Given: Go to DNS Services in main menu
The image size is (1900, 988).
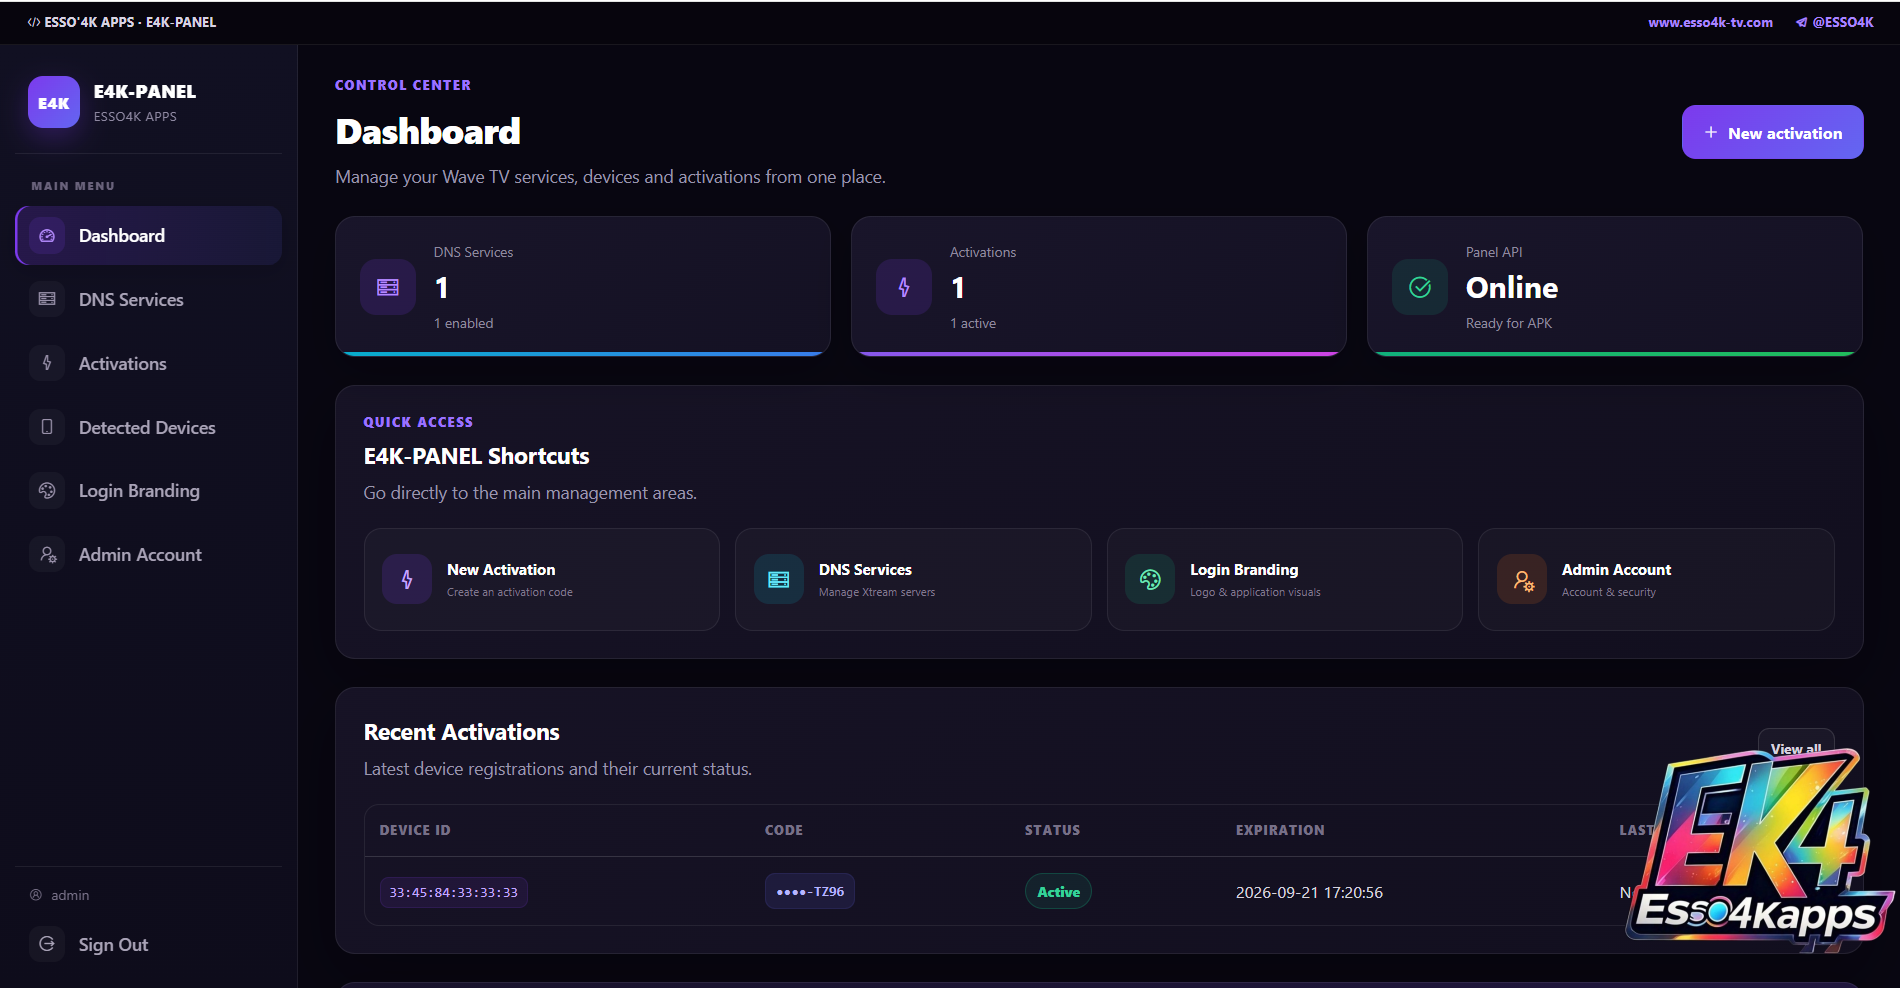Looking at the screenshot, I should point(149,299).
